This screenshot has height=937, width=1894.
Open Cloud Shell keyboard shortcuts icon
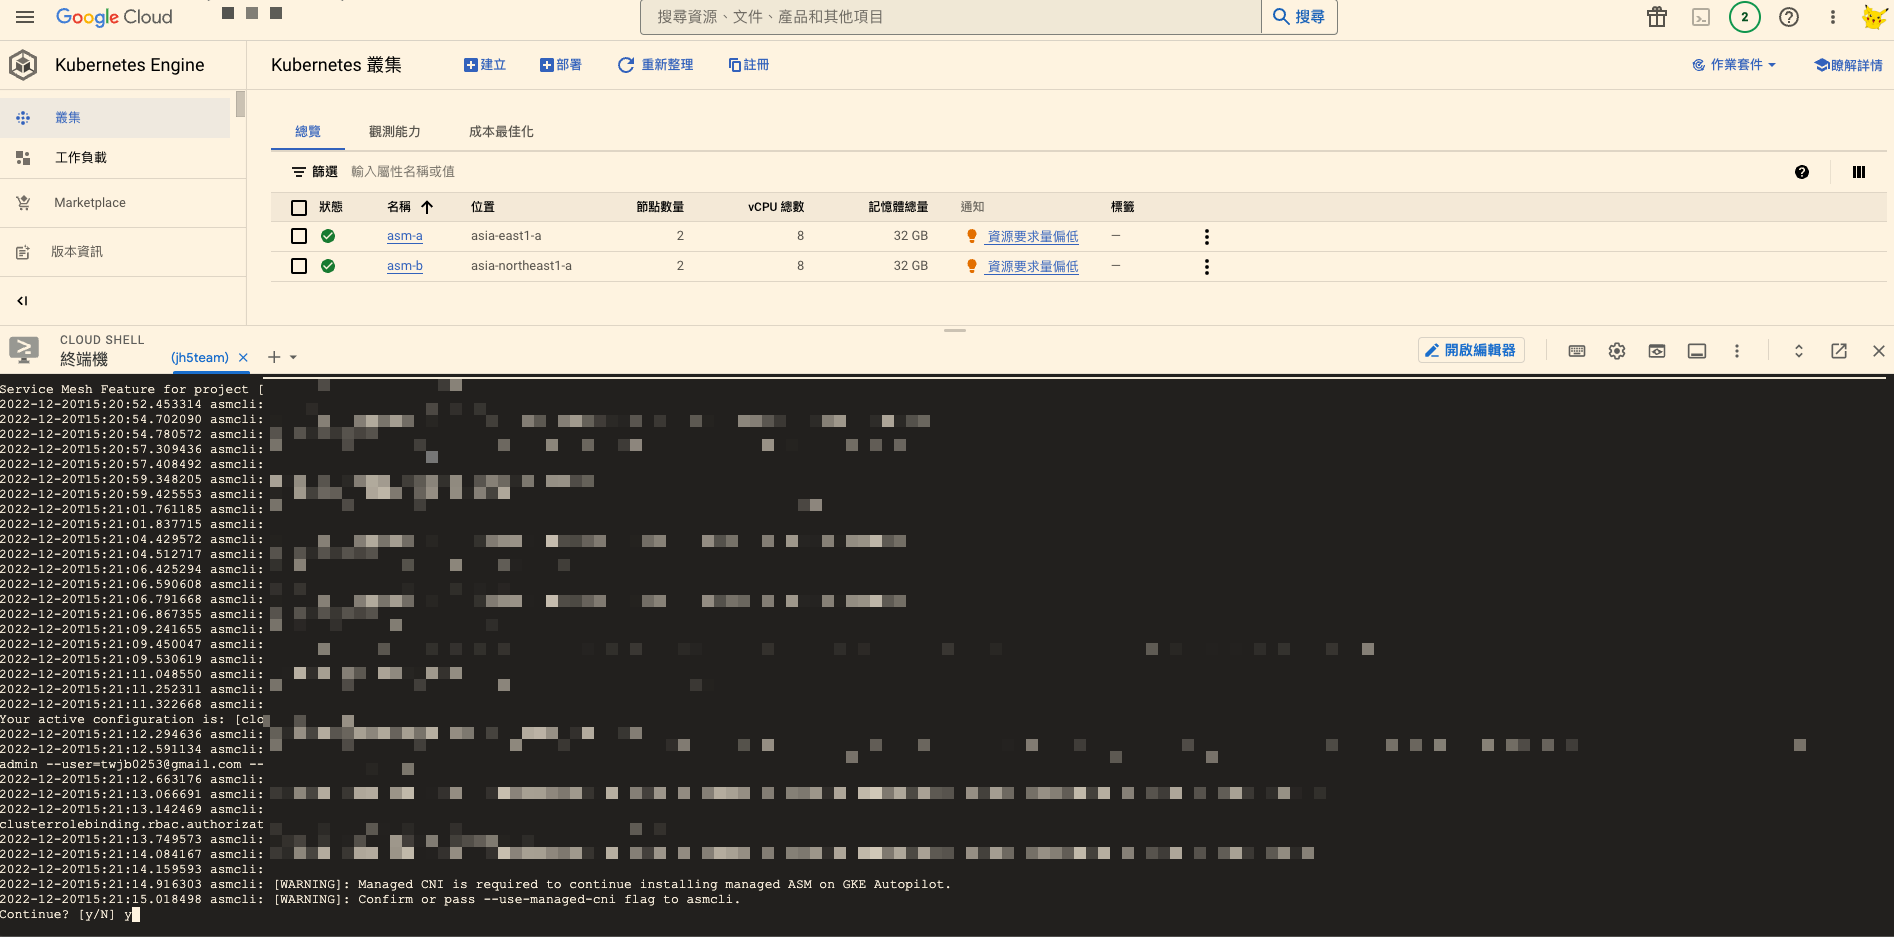click(x=1577, y=351)
